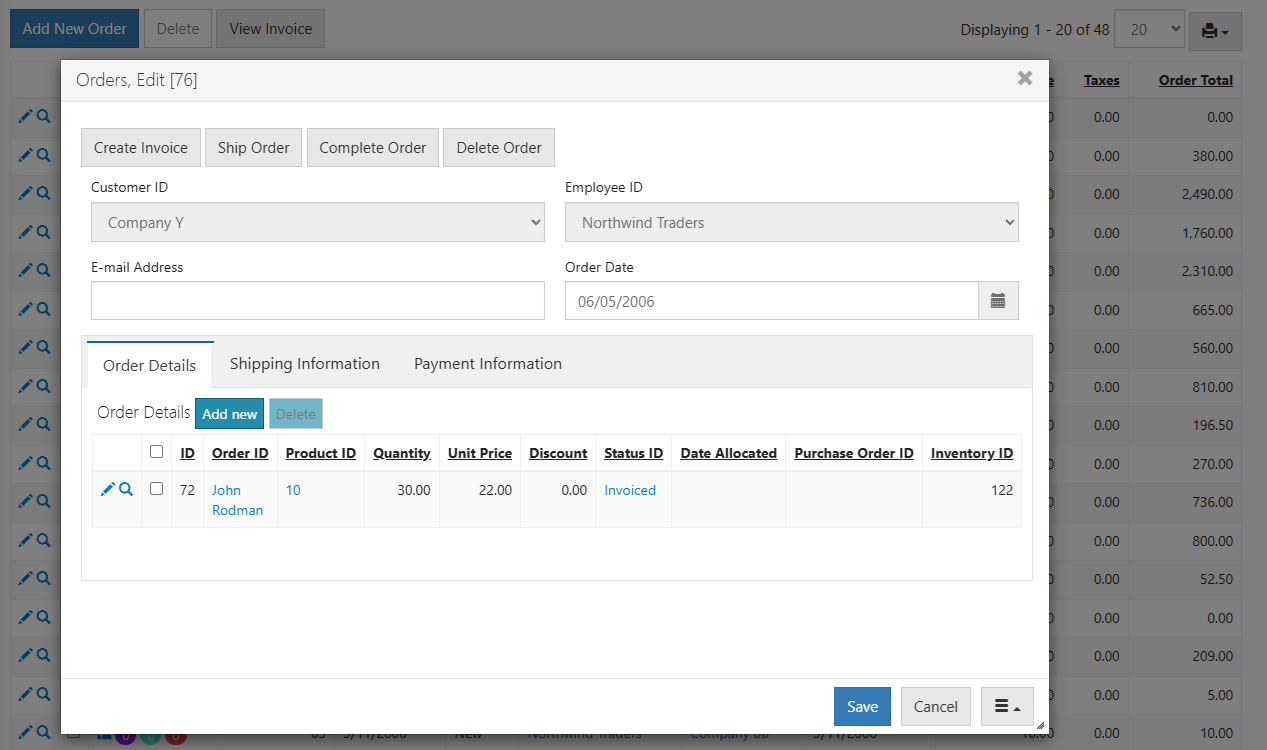Open the John Rodman order link

(x=238, y=500)
